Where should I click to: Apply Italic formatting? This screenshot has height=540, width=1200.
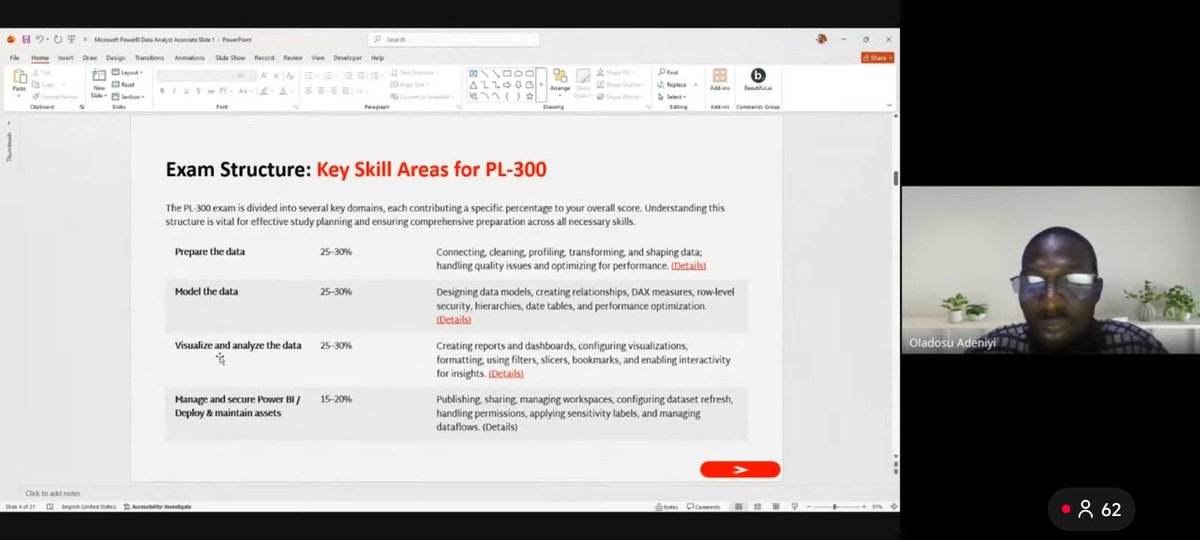click(173, 91)
